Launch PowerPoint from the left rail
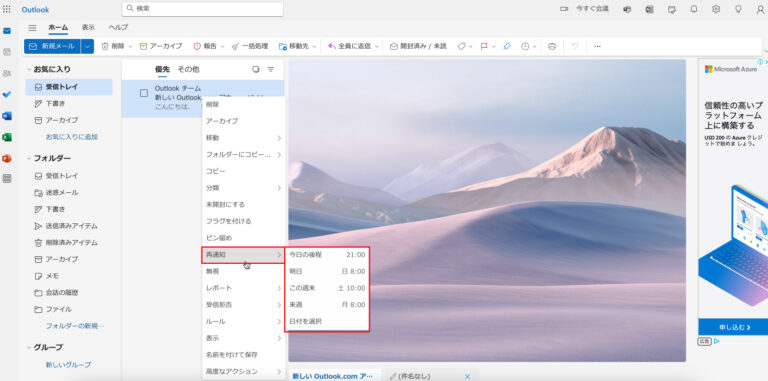 pyautogui.click(x=7, y=158)
